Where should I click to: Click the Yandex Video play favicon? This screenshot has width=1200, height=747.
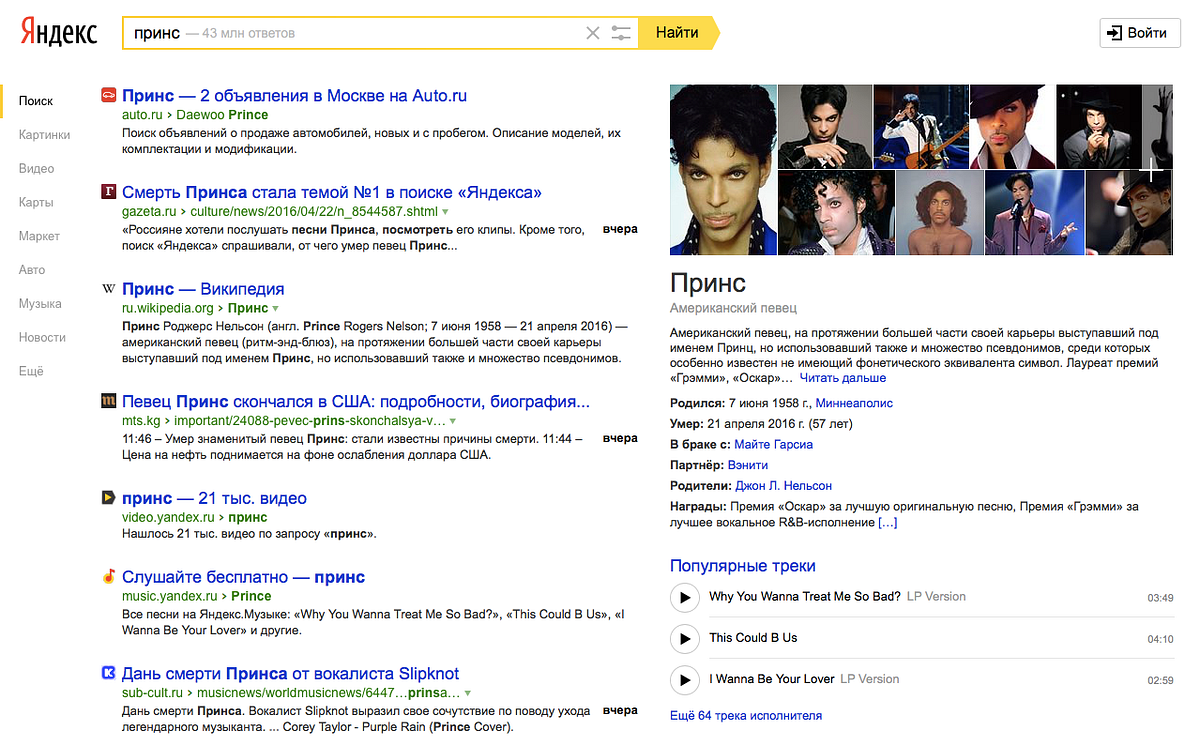(109, 498)
